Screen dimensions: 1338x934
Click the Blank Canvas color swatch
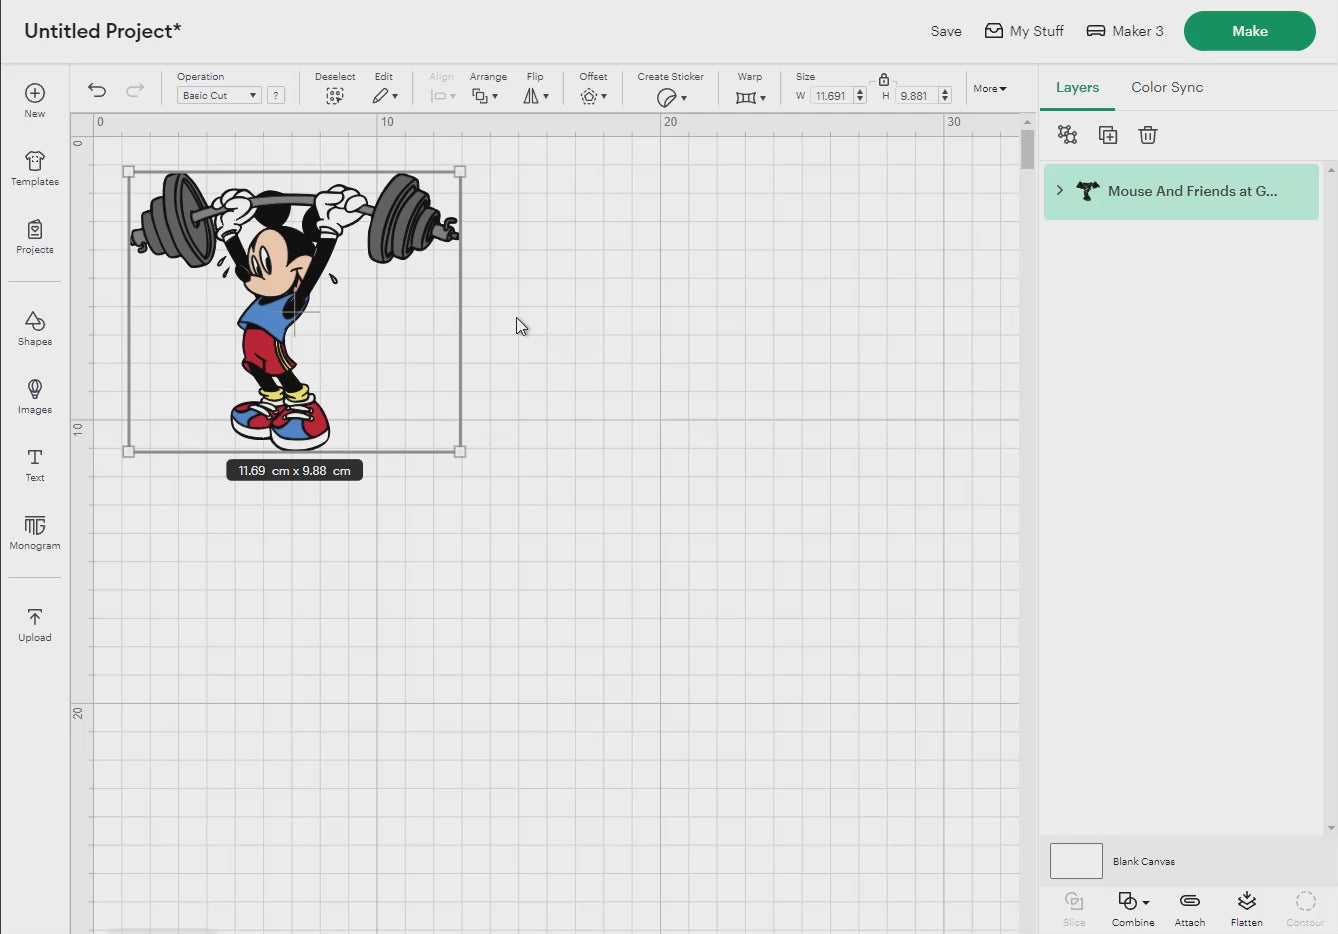coord(1076,861)
